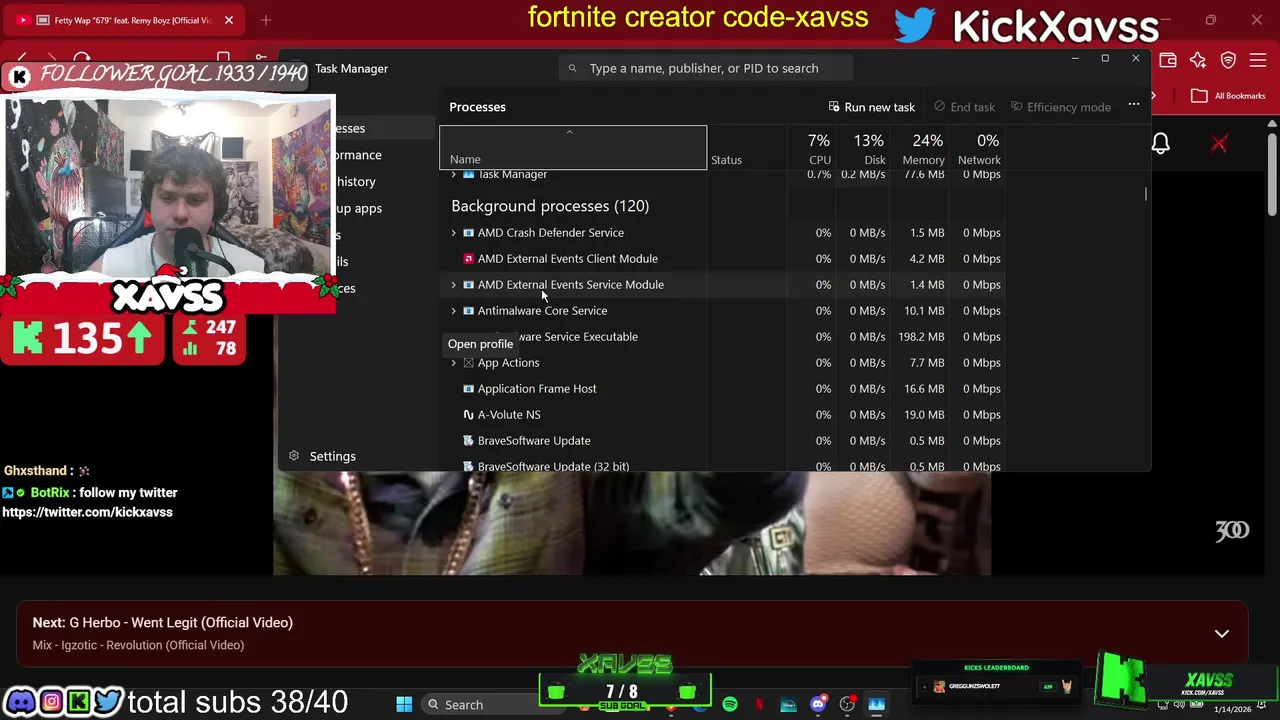Sort processes by Status column

click(x=746, y=149)
